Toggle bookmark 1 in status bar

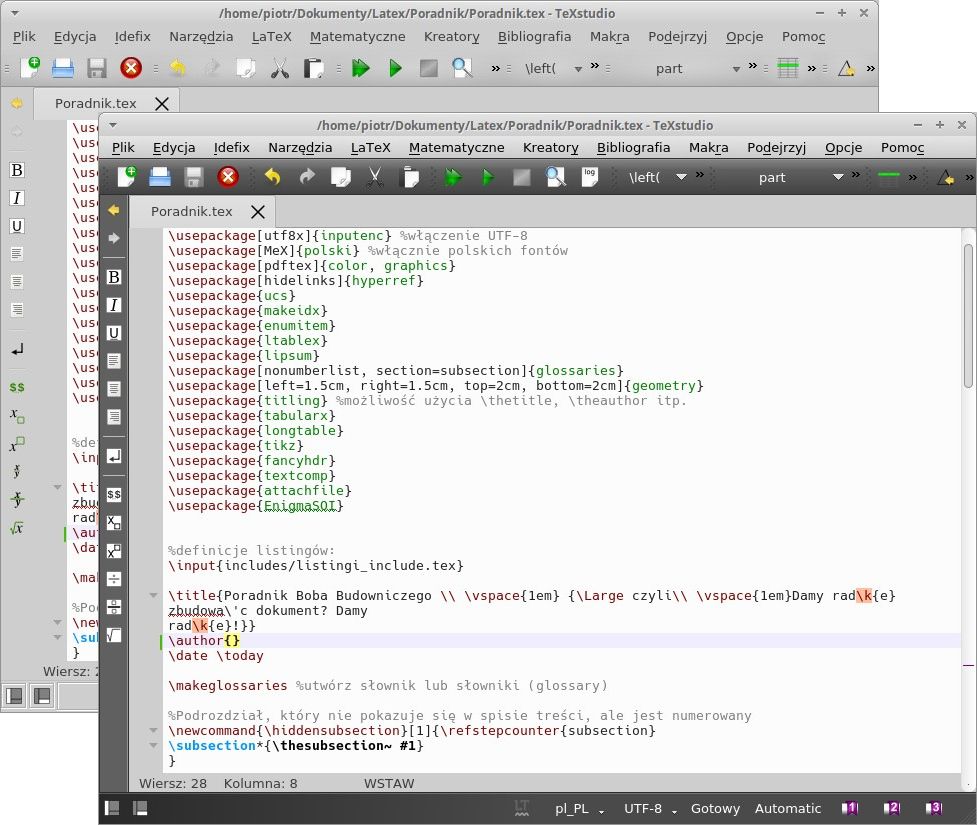point(850,808)
